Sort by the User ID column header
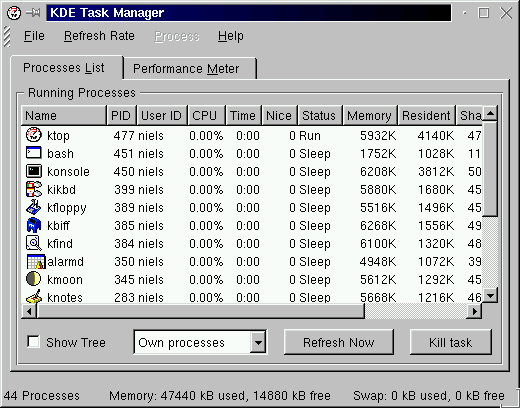Viewport: 520px width, 408px height. click(x=162, y=115)
